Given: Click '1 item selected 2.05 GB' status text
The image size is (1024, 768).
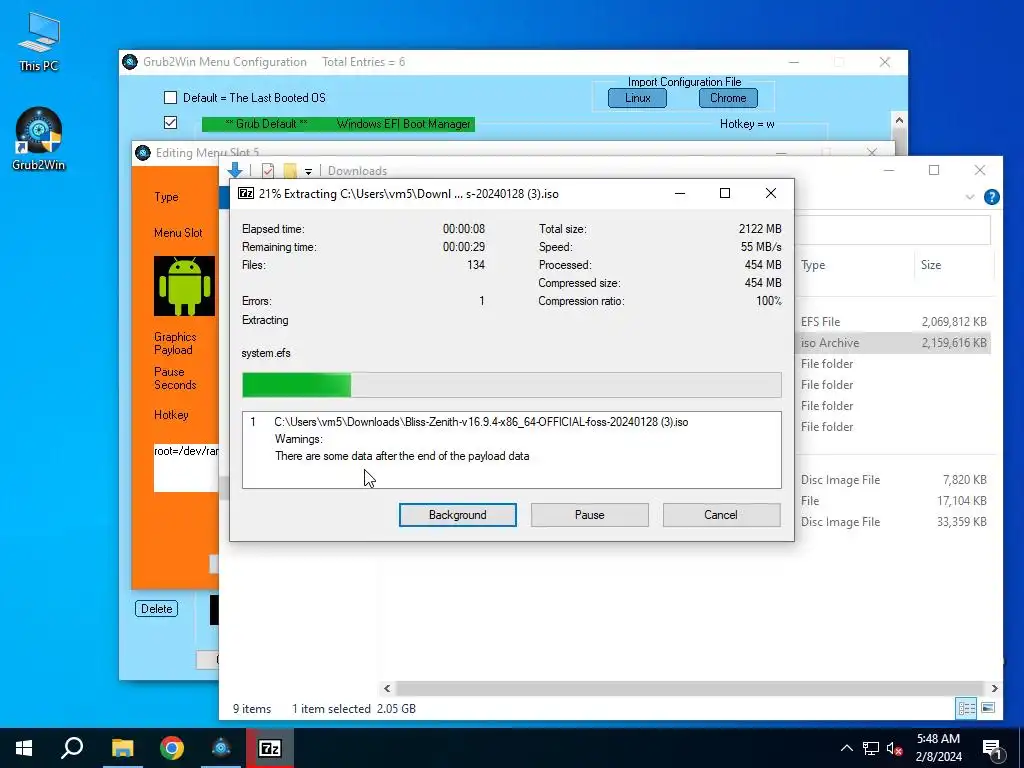Looking at the screenshot, I should (354, 709).
